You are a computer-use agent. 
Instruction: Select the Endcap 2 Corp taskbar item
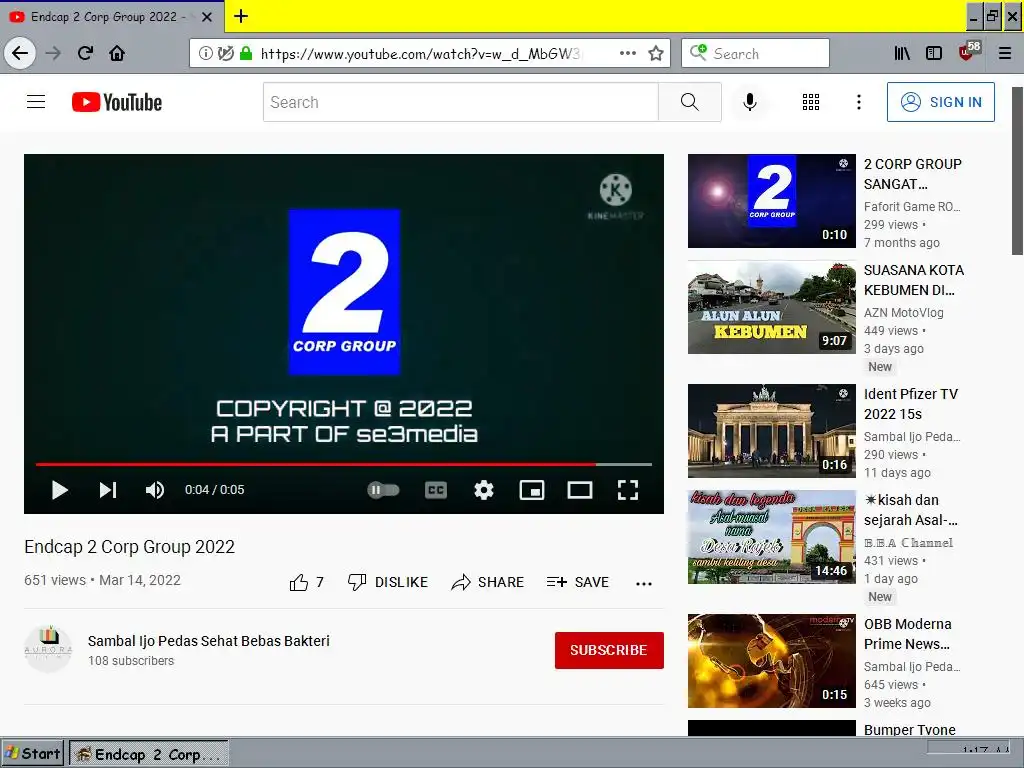click(149, 754)
